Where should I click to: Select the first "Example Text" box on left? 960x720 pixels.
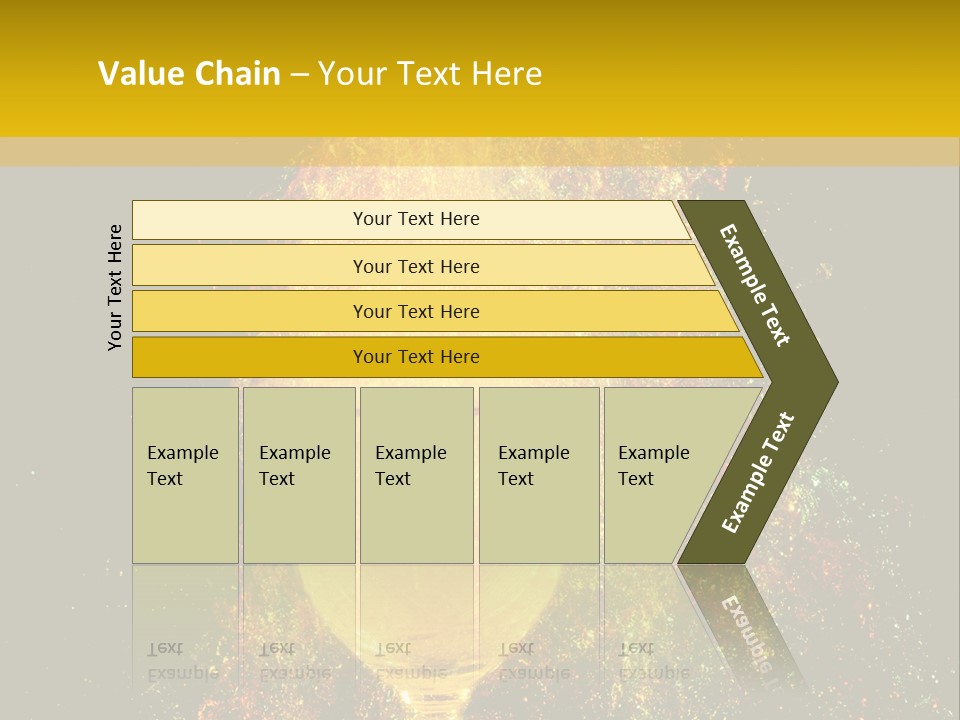185,475
